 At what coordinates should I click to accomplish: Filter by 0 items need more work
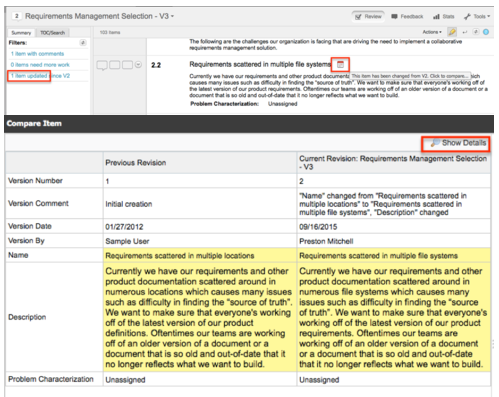click(40, 65)
